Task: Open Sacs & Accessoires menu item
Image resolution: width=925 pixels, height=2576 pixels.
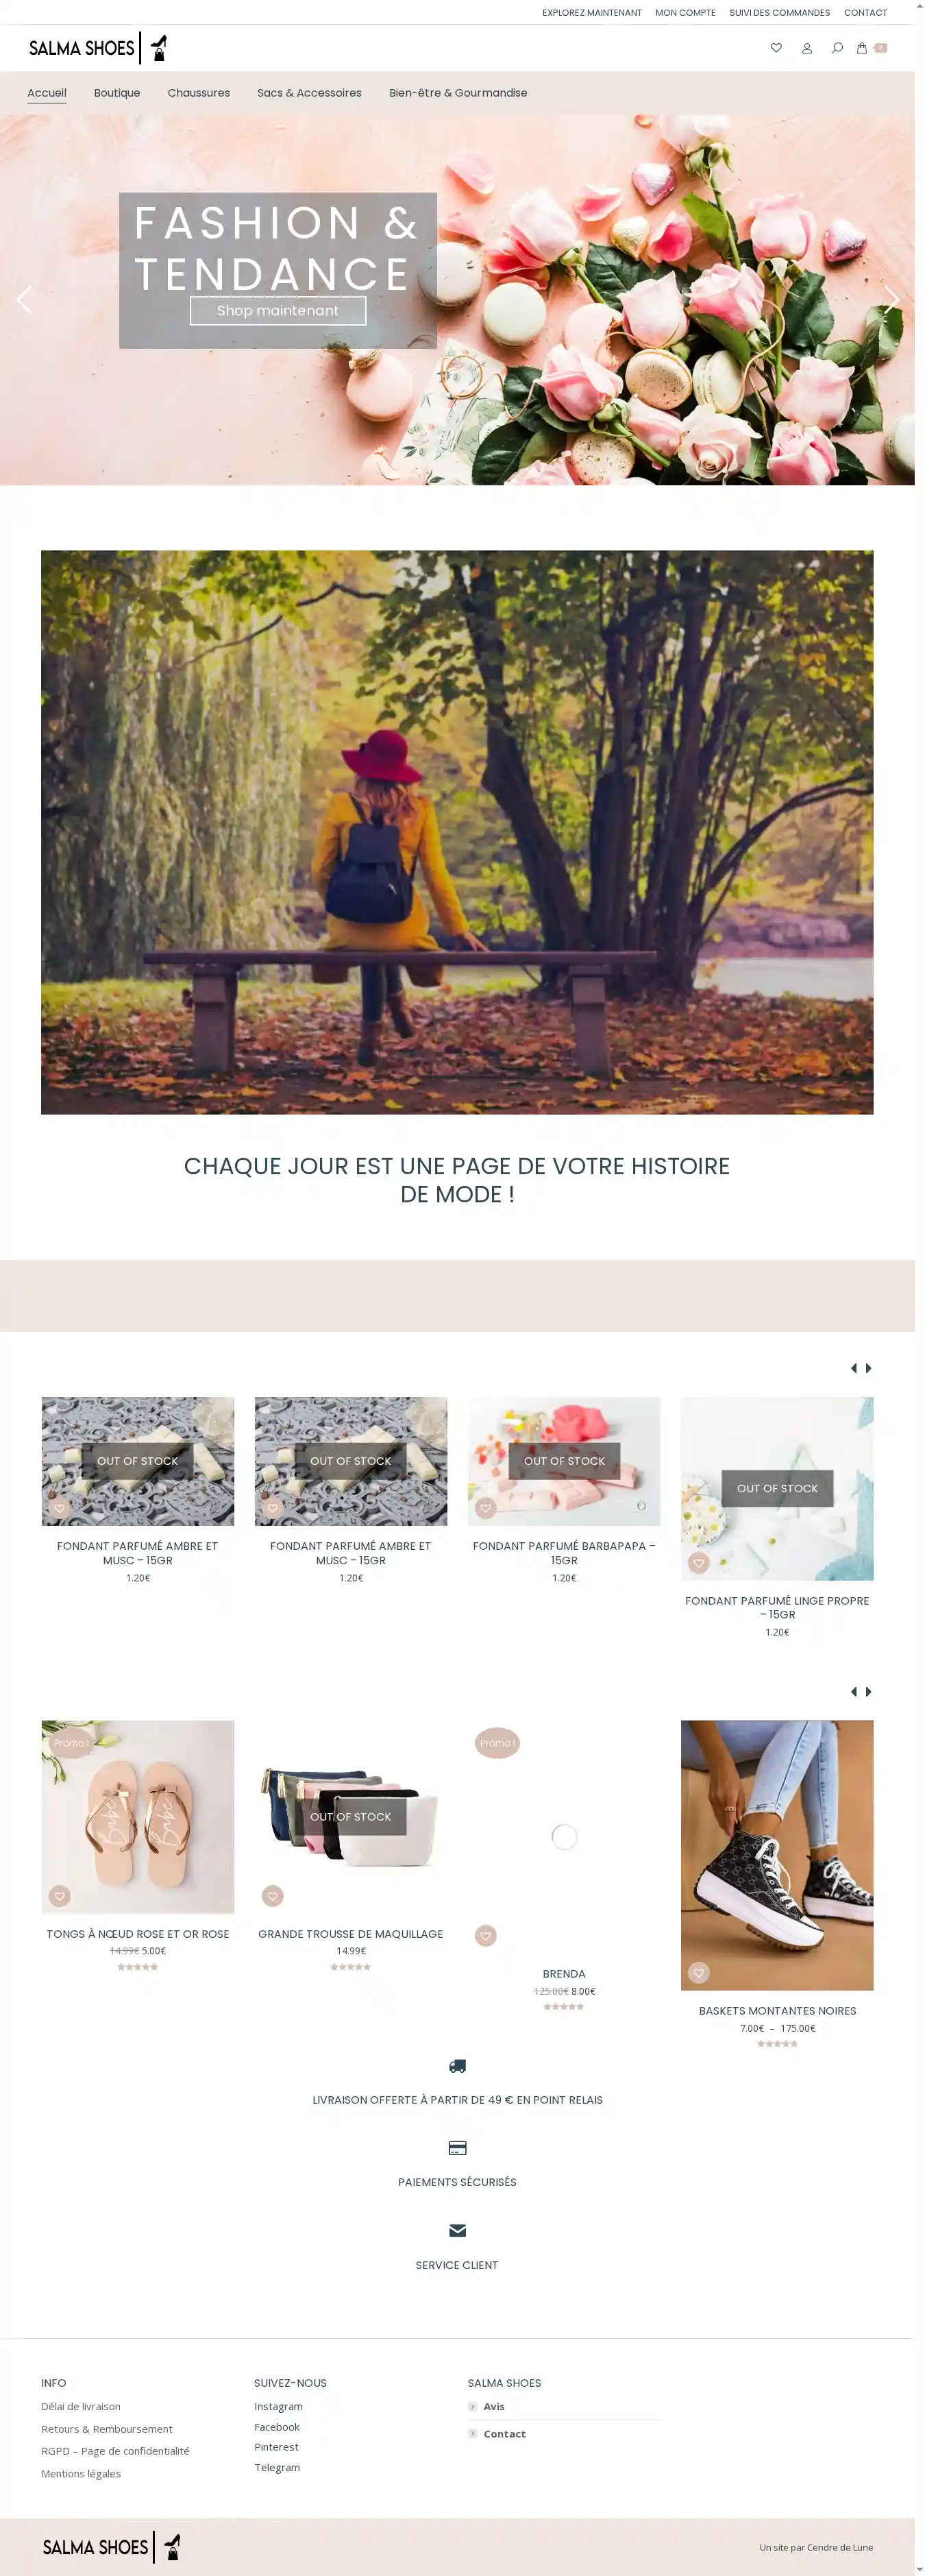Action: [309, 93]
